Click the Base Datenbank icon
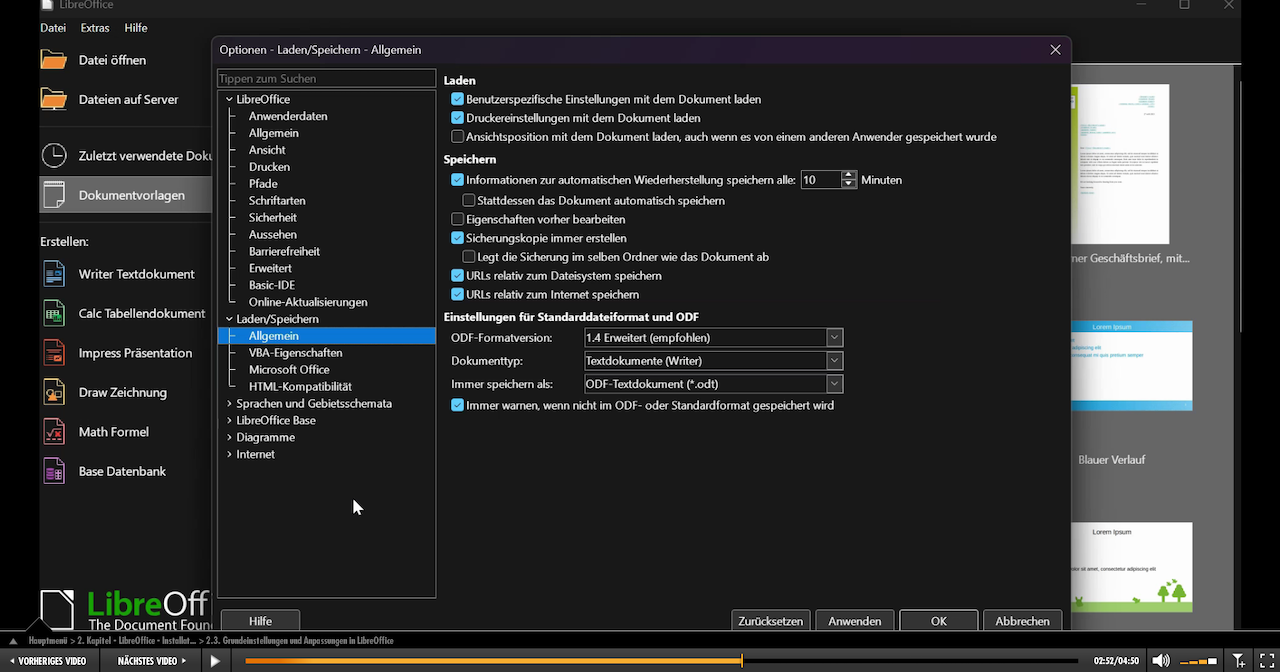This screenshot has width=1280, height=672. [53, 471]
